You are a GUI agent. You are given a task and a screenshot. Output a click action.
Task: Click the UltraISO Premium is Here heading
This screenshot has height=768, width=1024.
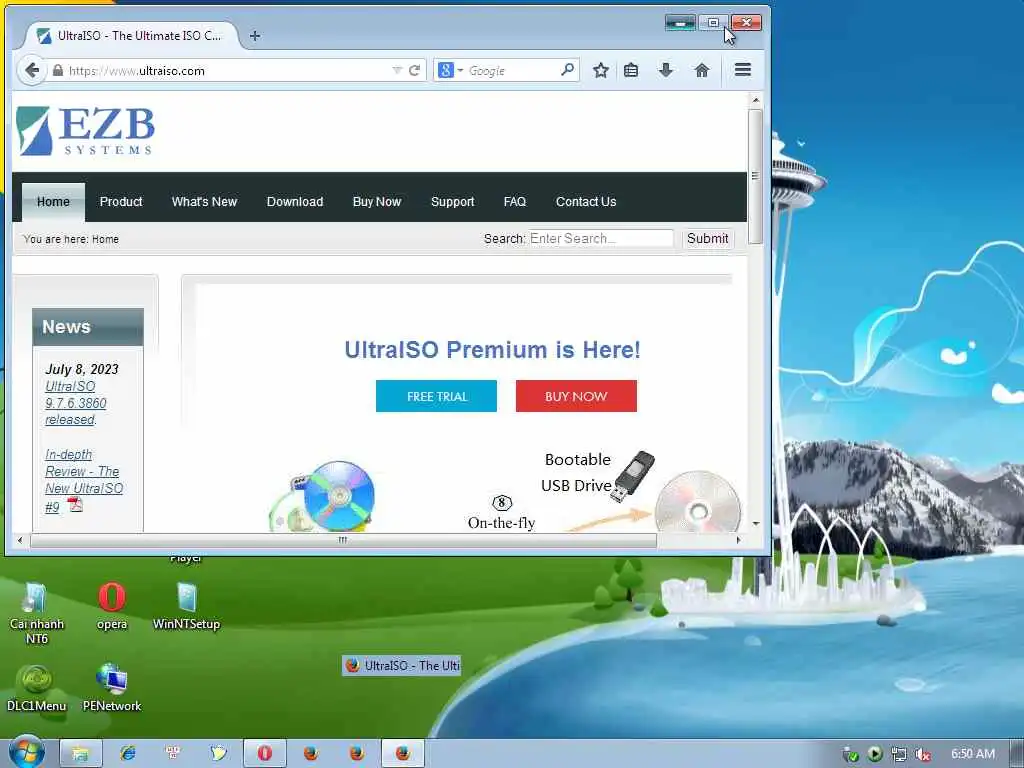click(x=492, y=349)
